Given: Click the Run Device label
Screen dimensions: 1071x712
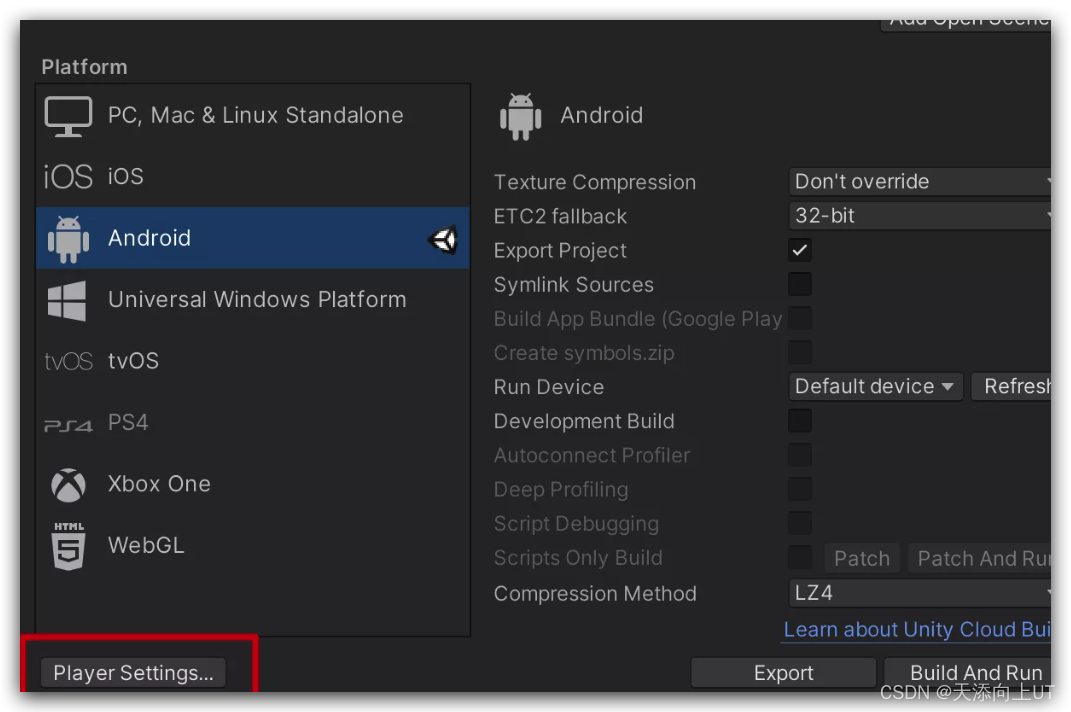Looking at the screenshot, I should click(549, 387).
